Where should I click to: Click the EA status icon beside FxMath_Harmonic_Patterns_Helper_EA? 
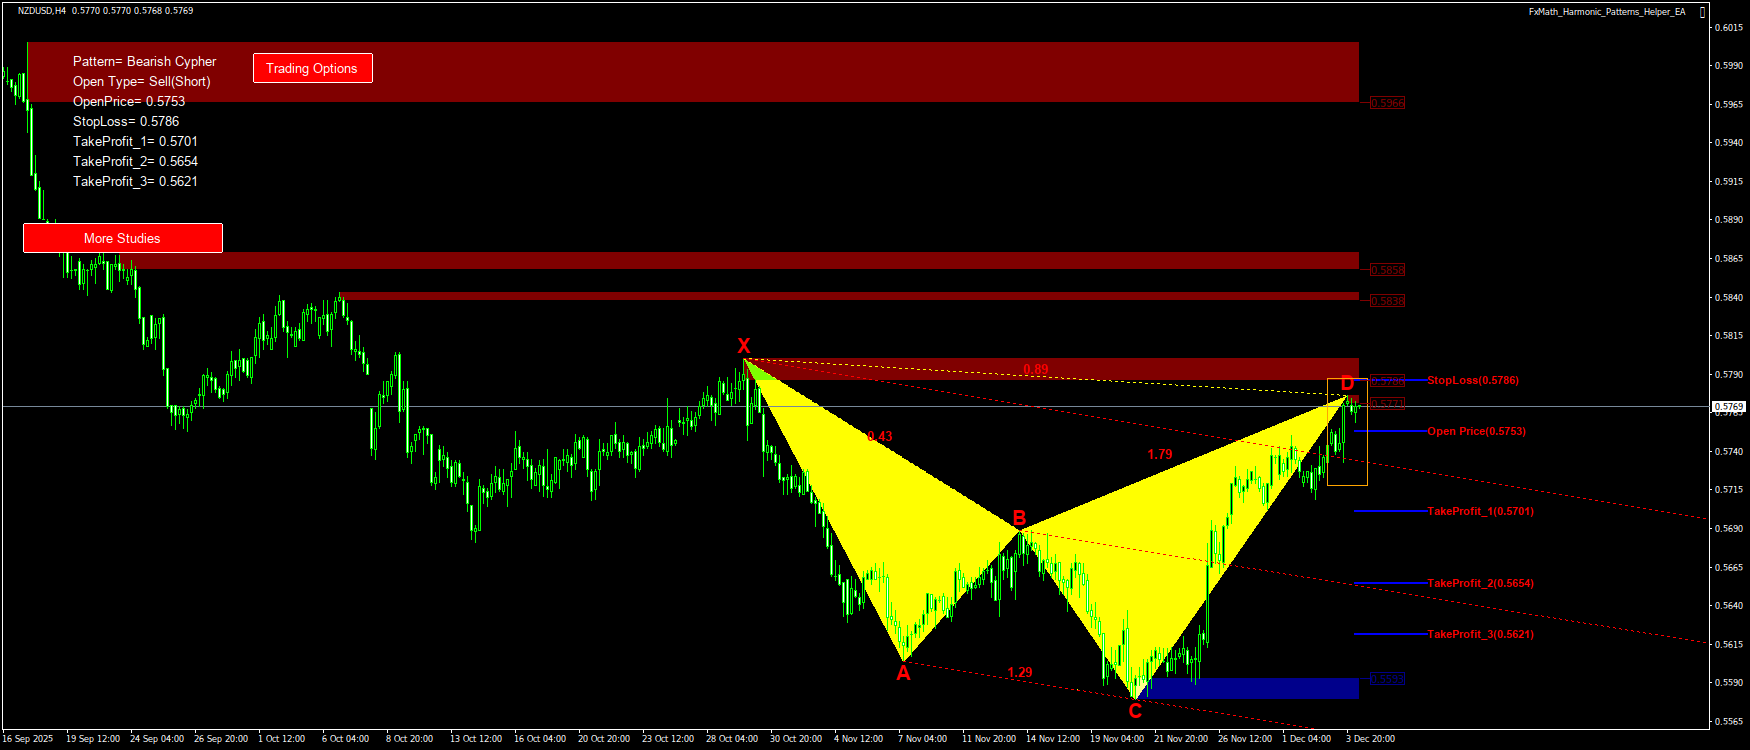coord(1703,12)
